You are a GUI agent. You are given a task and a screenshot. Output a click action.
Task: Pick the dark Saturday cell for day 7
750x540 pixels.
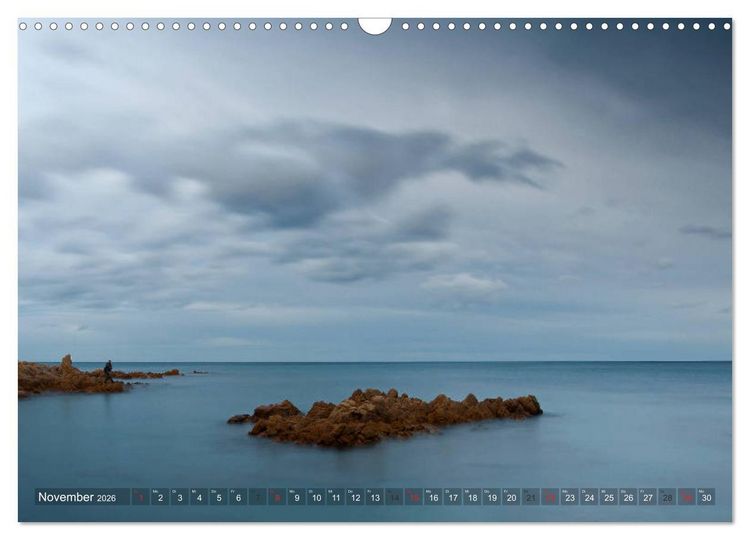[x=258, y=496]
